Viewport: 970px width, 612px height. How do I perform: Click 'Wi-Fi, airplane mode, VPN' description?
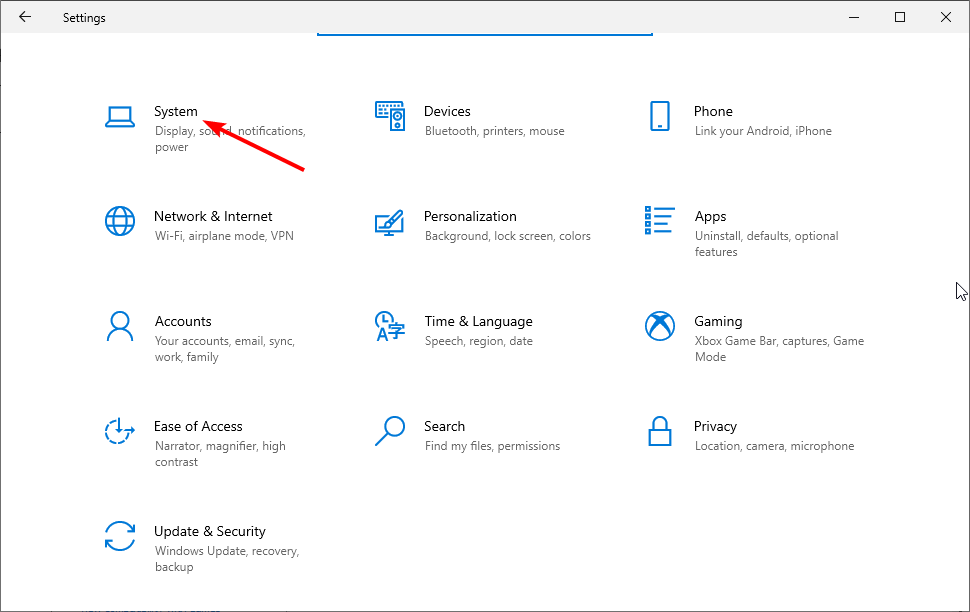coord(224,236)
